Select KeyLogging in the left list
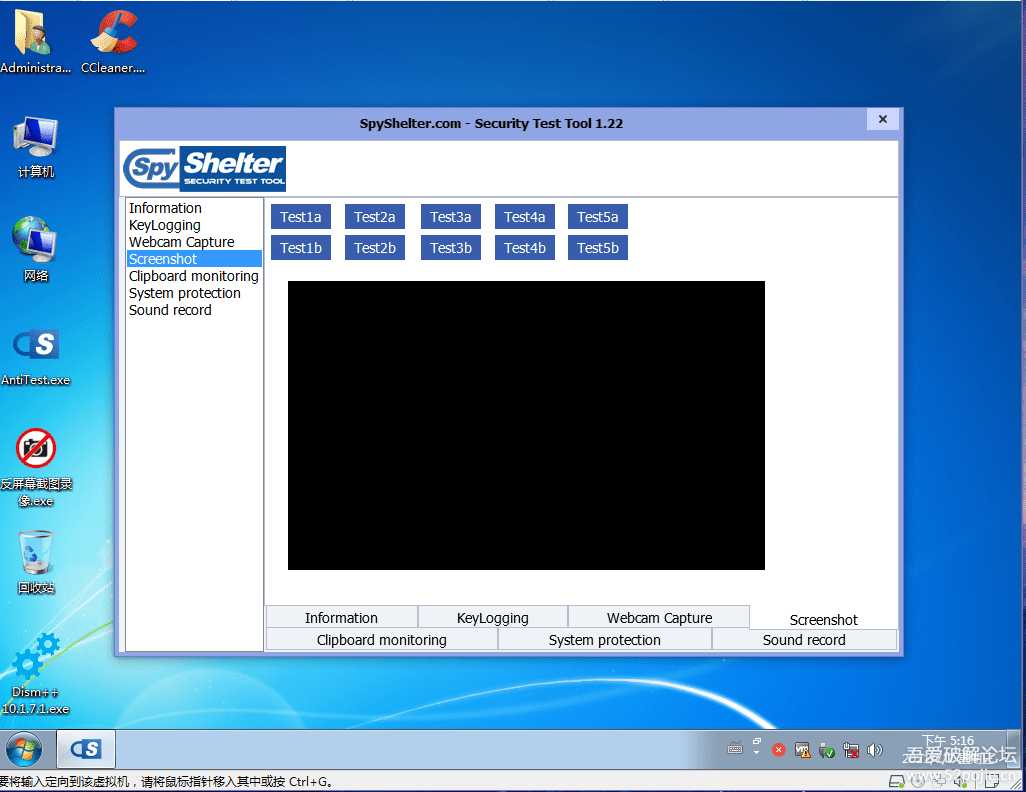1026x792 pixels. click(165, 225)
